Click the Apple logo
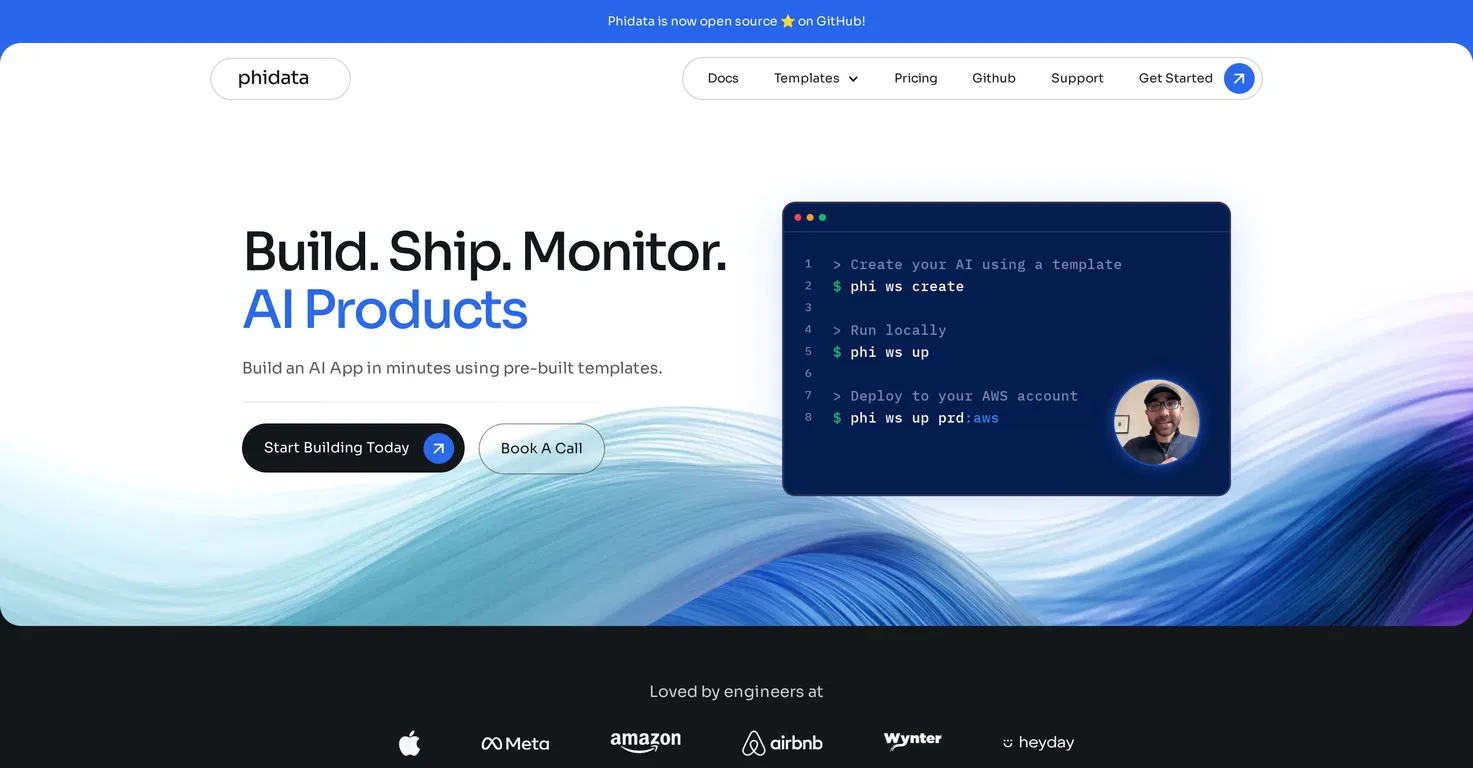 pyautogui.click(x=410, y=743)
